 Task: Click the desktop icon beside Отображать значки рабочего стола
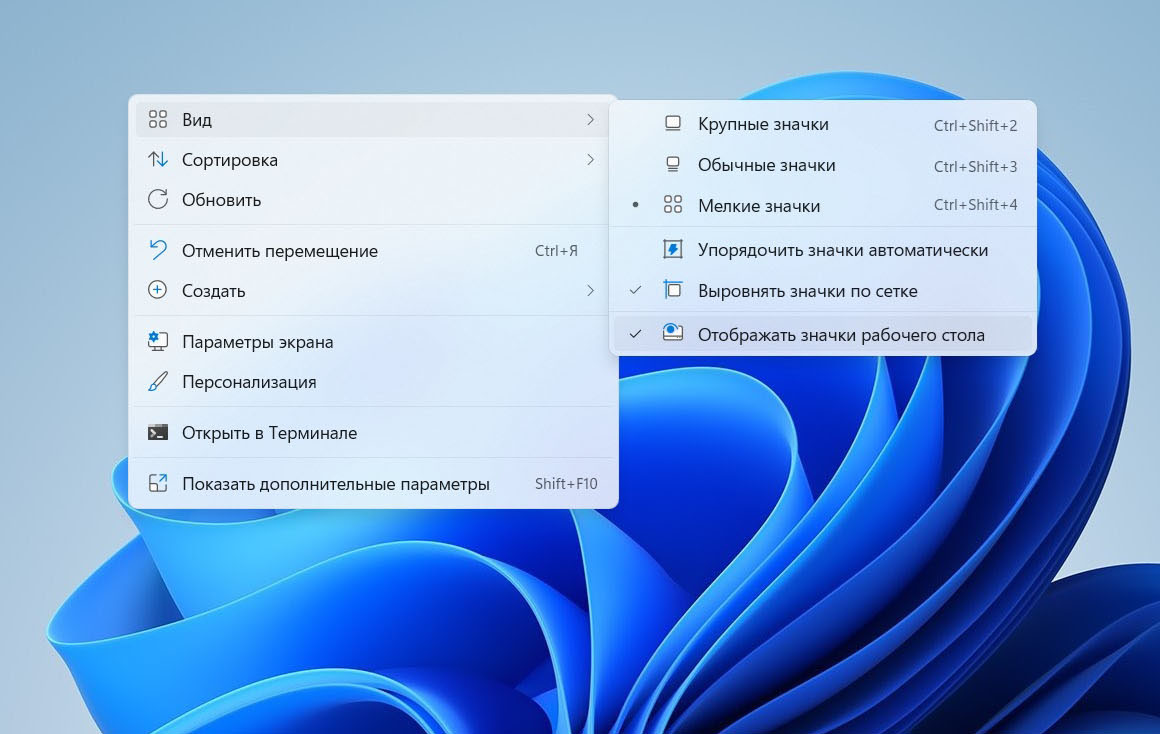coord(672,333)
